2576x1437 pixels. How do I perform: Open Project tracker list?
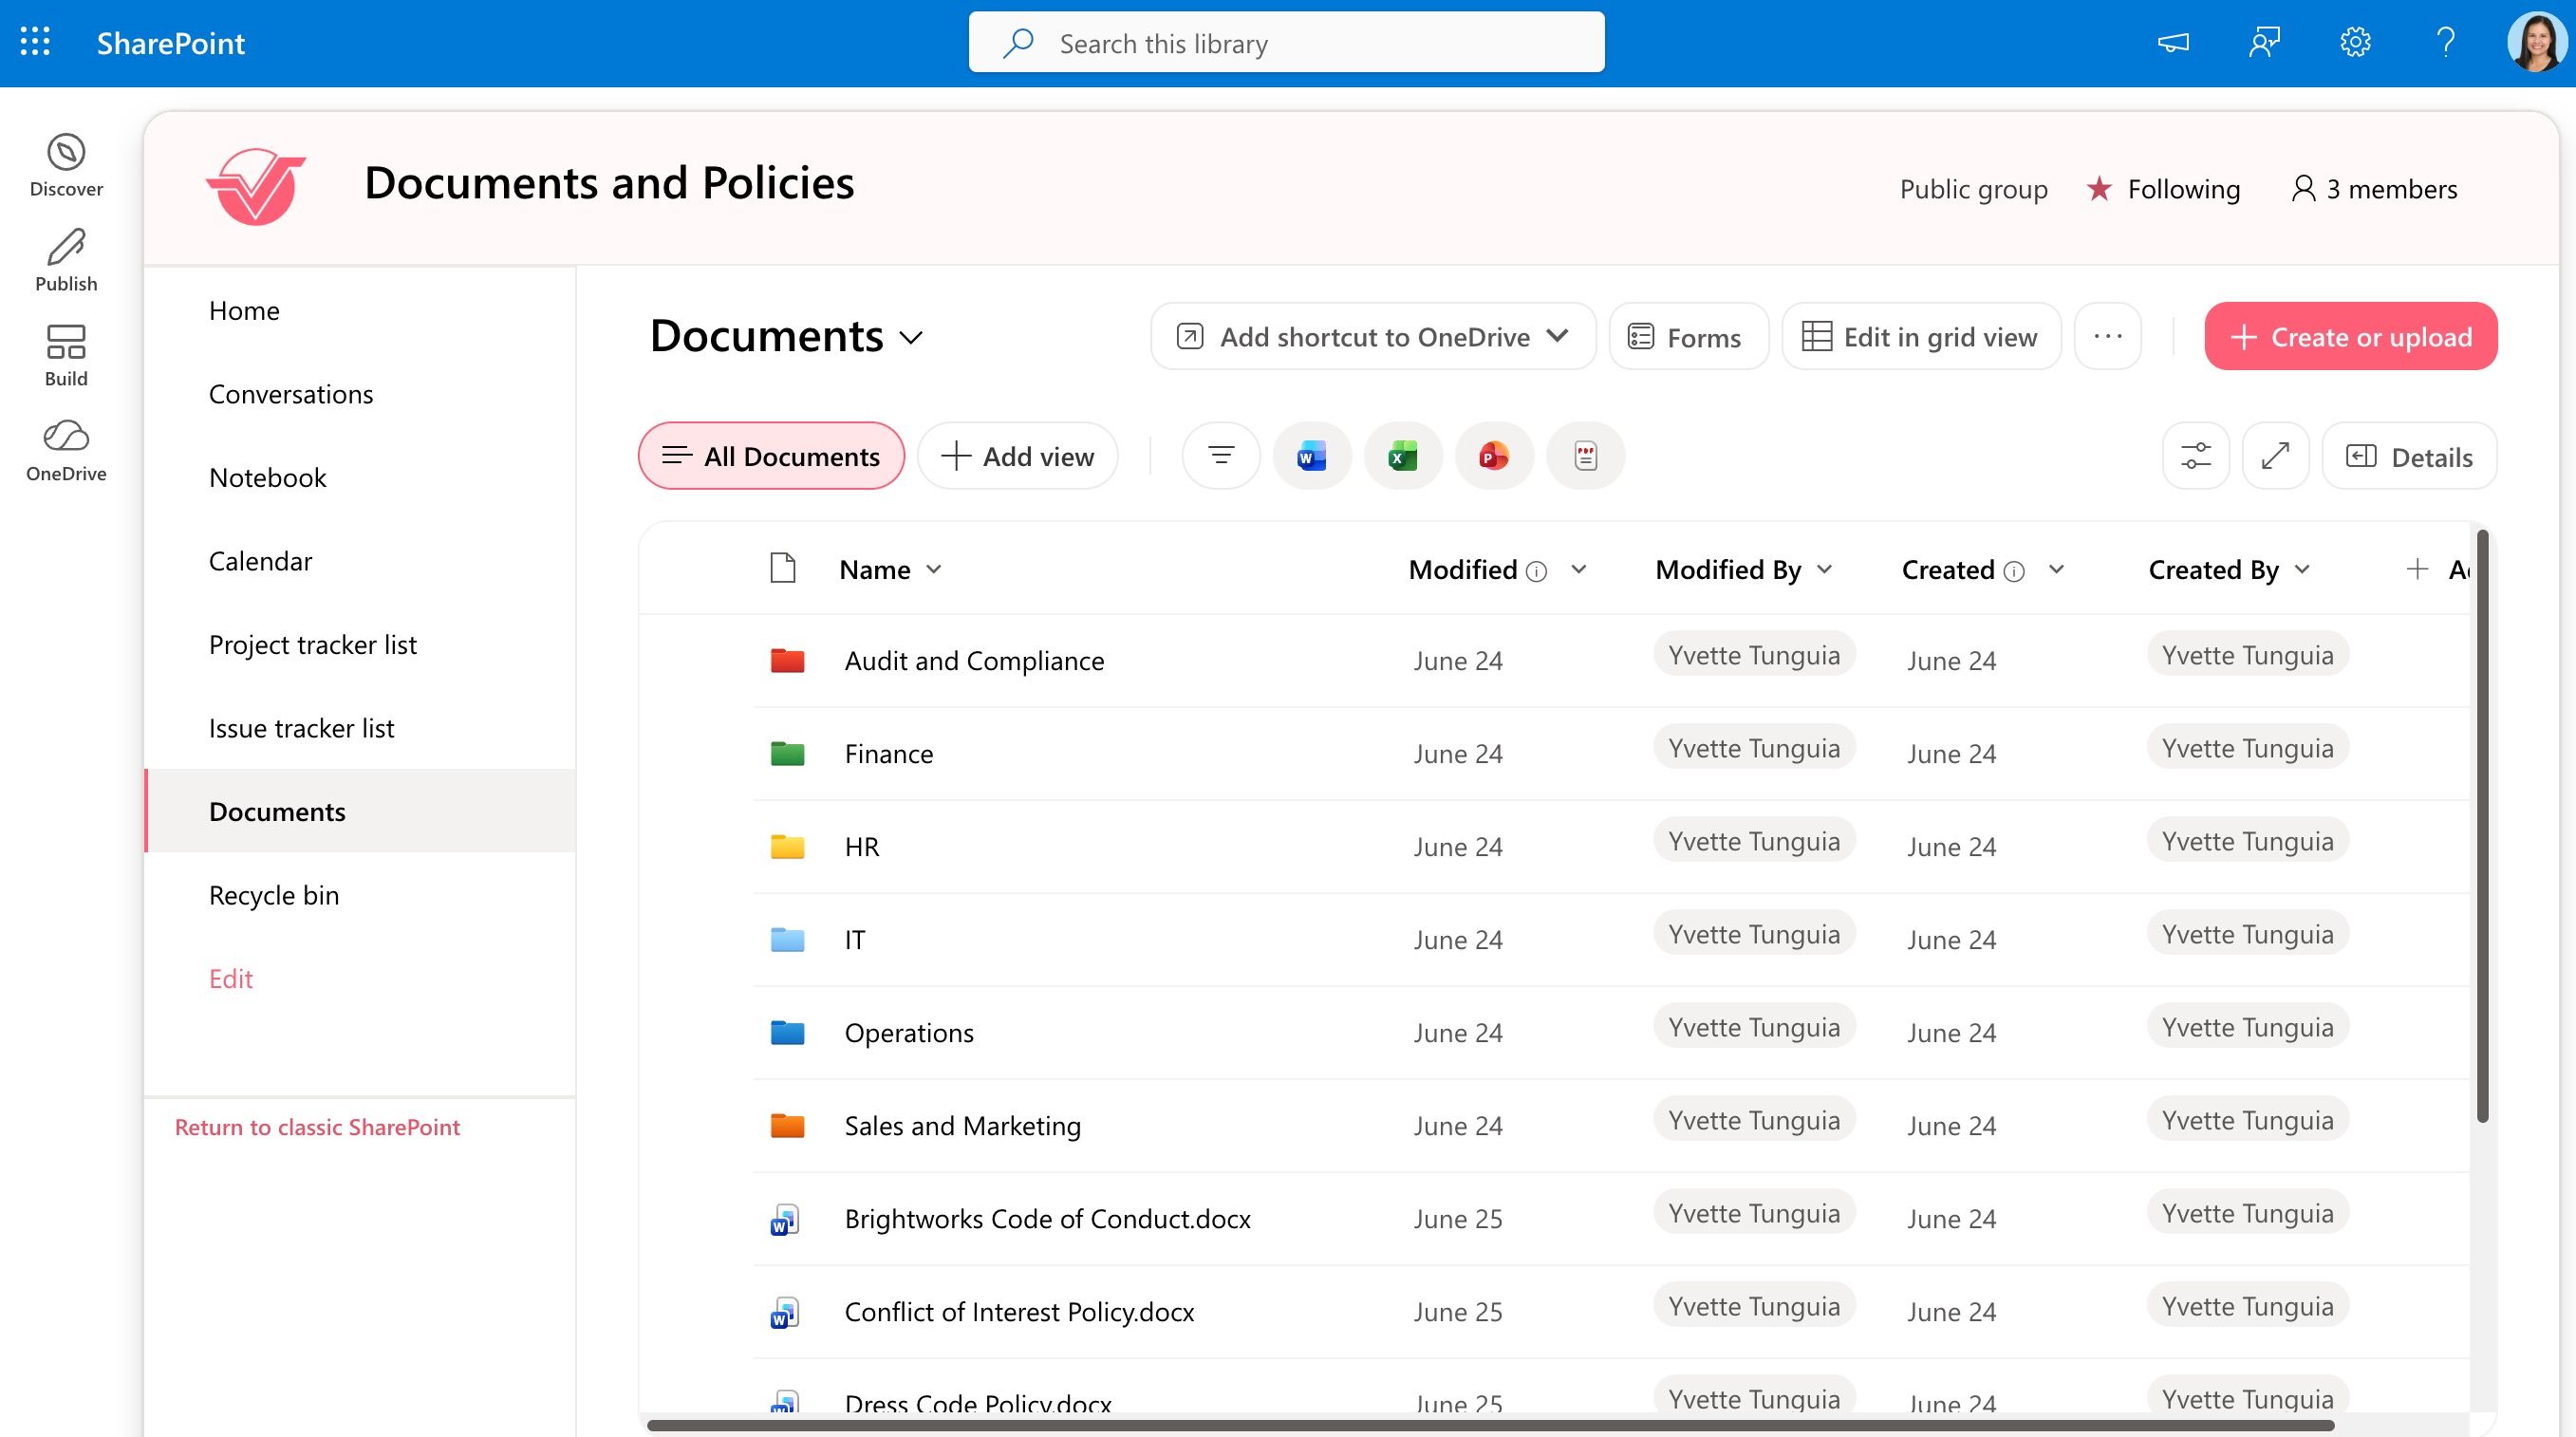point(312,644)
